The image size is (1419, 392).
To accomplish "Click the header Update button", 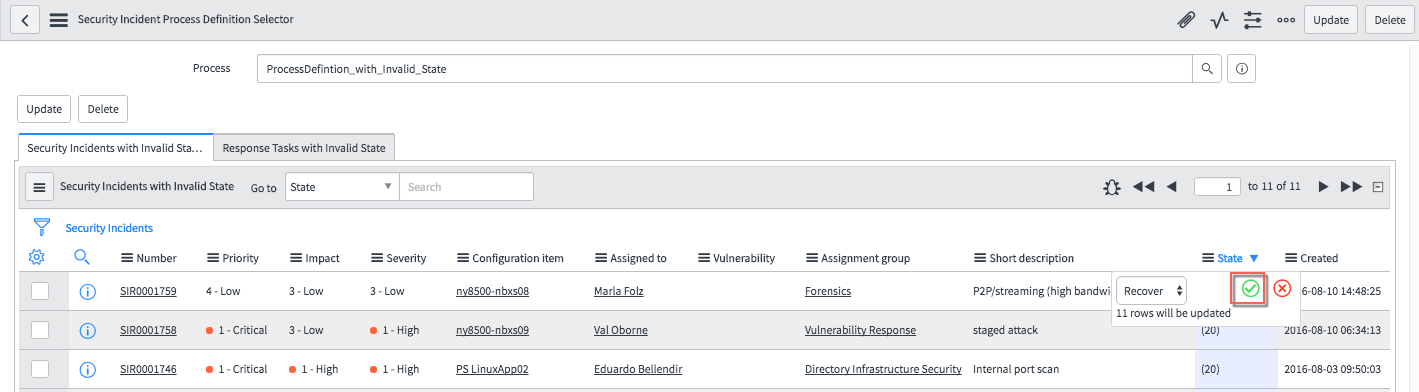I will point(1330,19).
